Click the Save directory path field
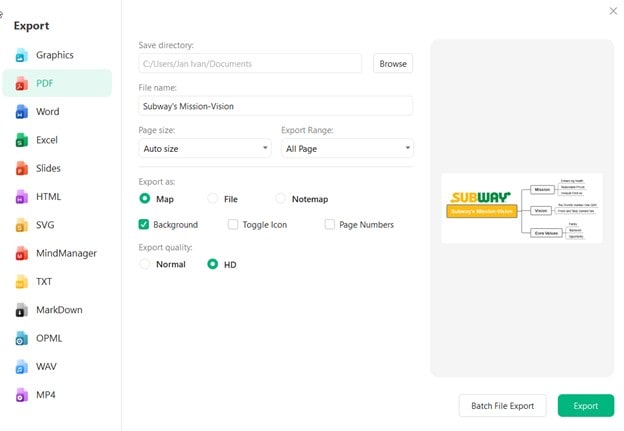Image resolution: width=624 pixels, height=431 pixels. 250,64
